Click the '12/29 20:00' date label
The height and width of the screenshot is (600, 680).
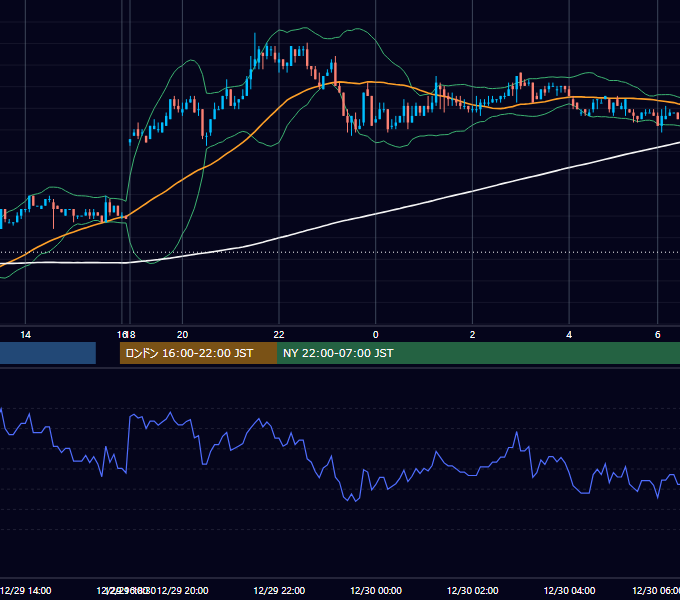tap(183, 590)
